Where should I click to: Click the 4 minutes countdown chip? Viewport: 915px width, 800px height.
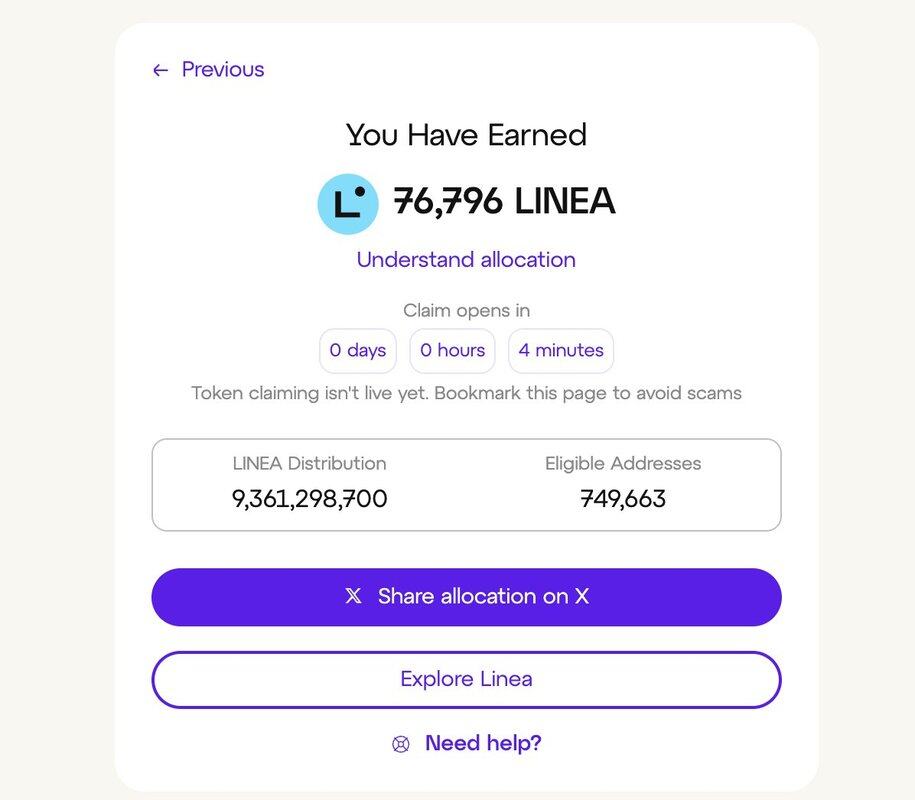tap(561, 351)
